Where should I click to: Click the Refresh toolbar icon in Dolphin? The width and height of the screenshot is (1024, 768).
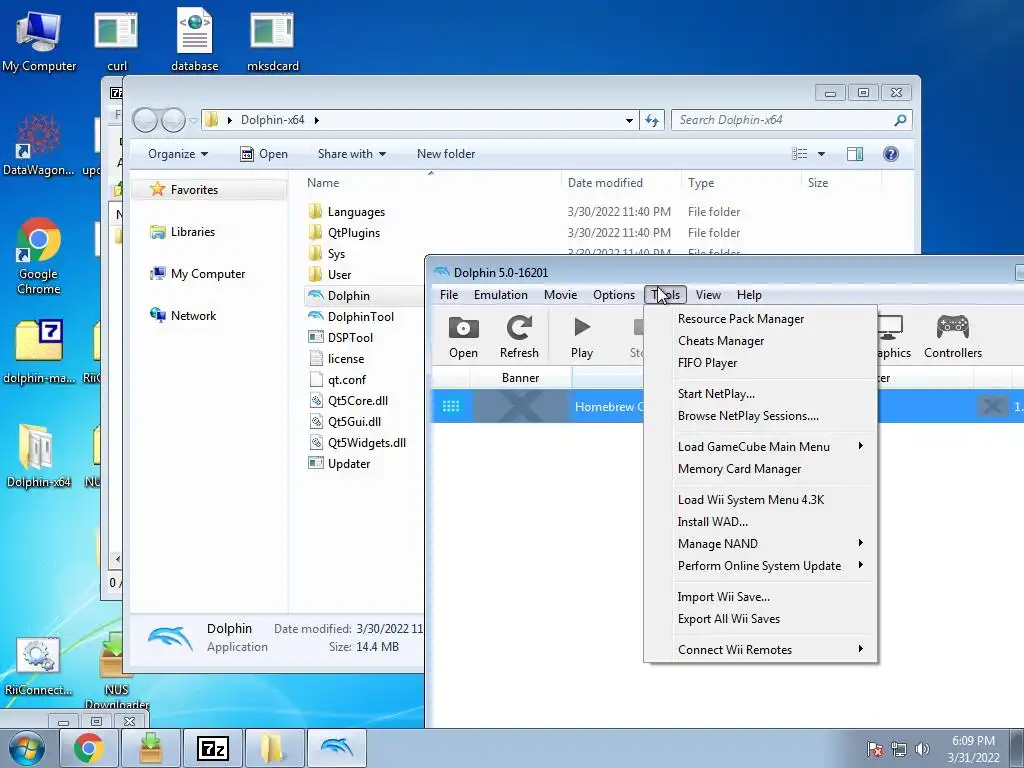point(519,337)
